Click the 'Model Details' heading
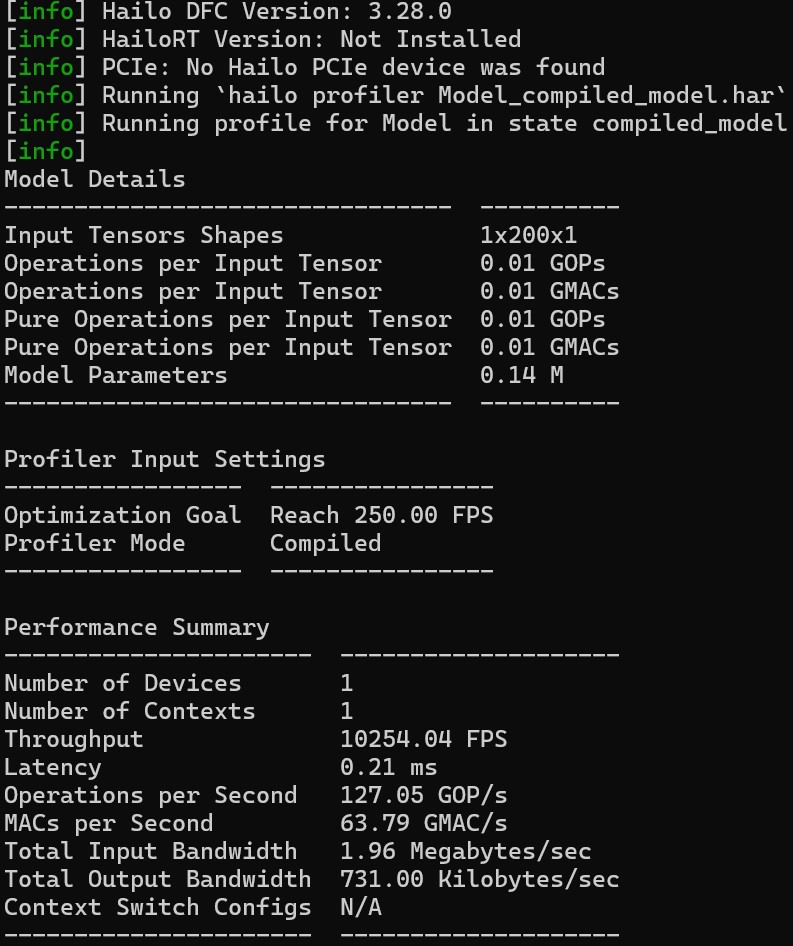This screenshot has width=793, height=946. tap(95, 180)
